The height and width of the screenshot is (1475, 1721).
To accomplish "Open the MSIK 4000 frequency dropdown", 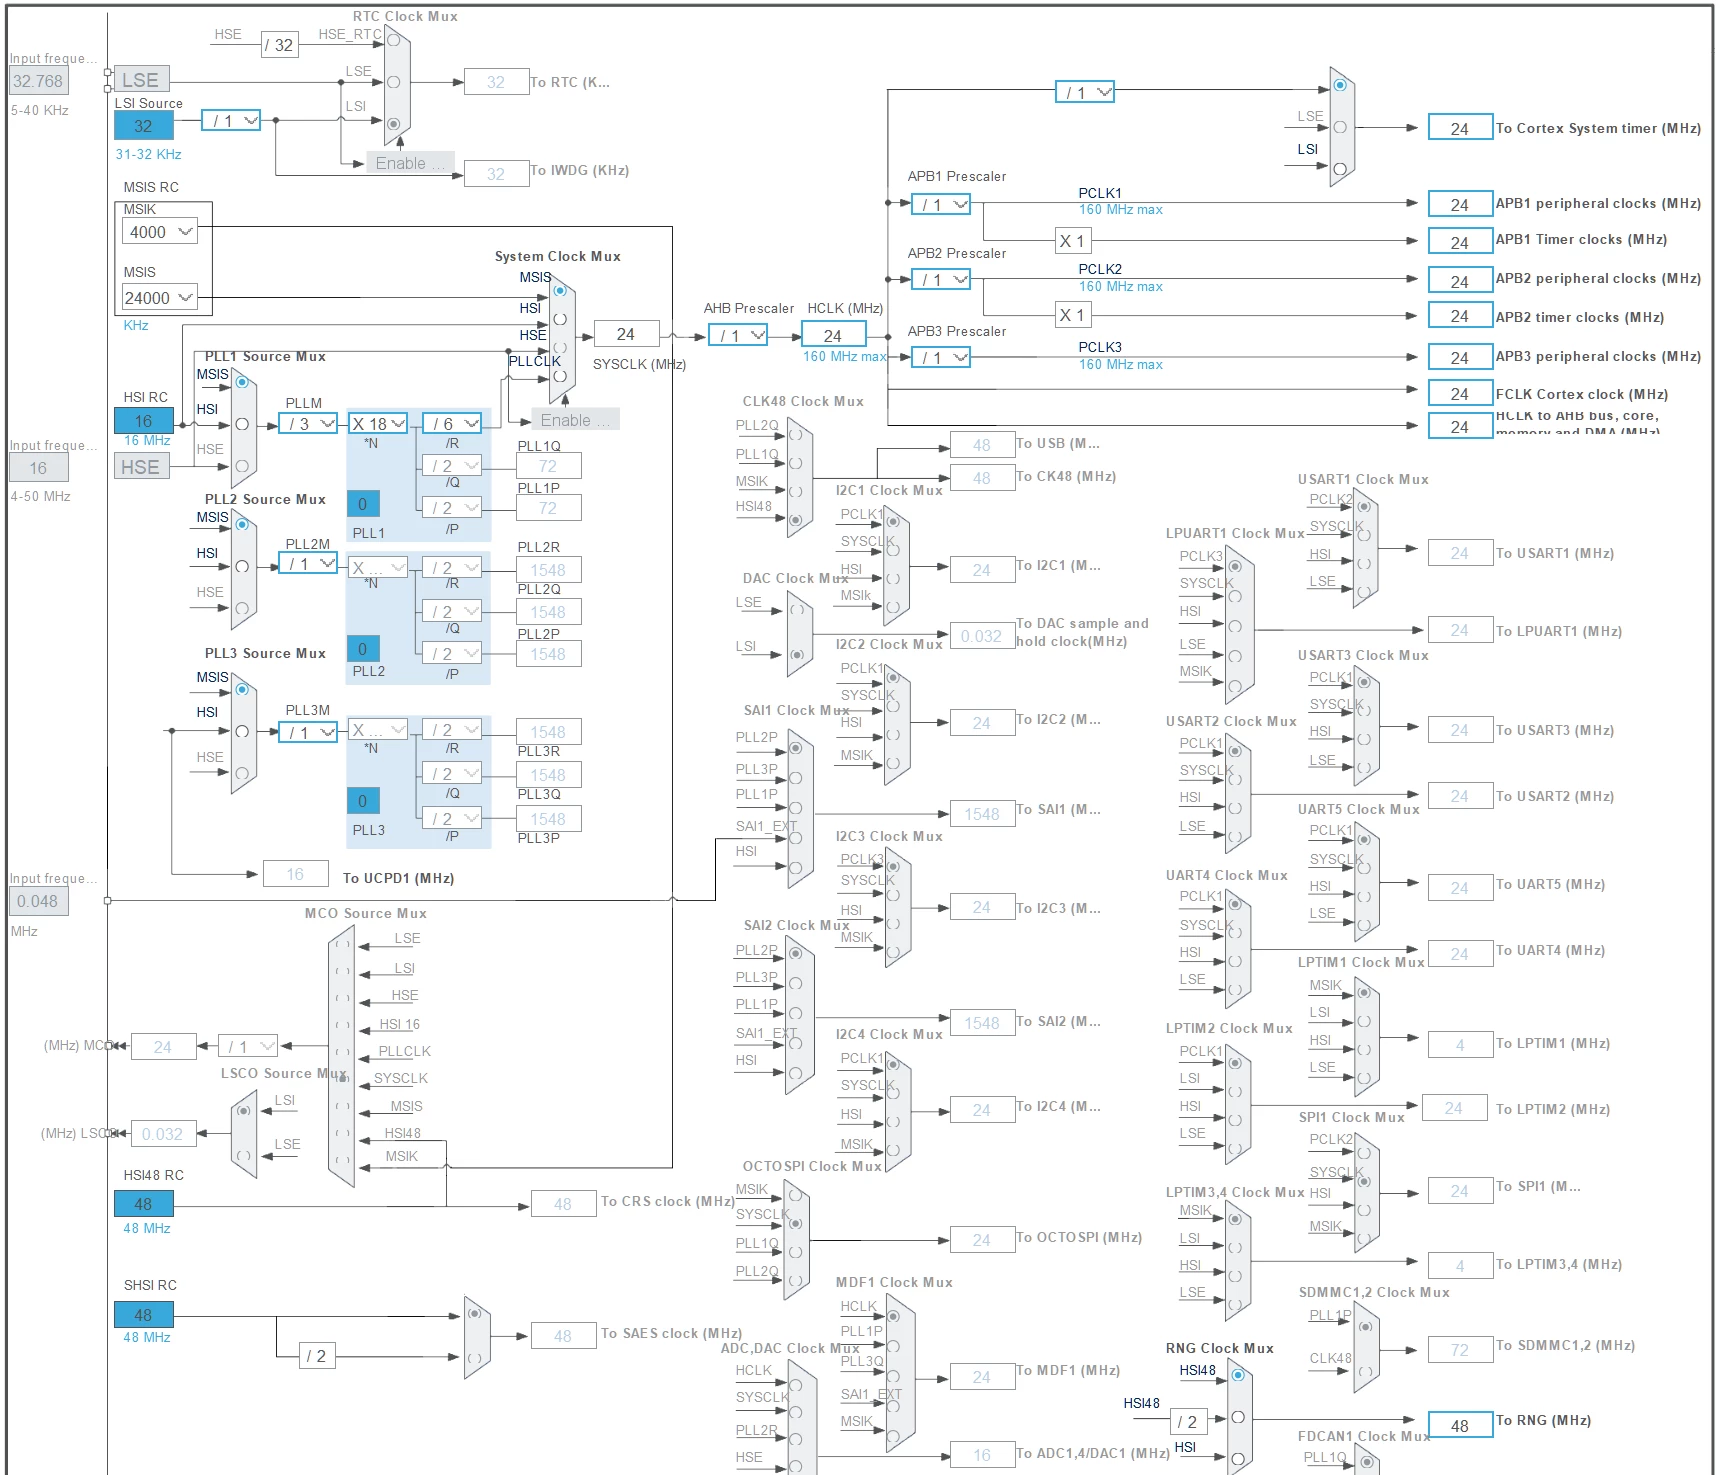I will (160, 232).
